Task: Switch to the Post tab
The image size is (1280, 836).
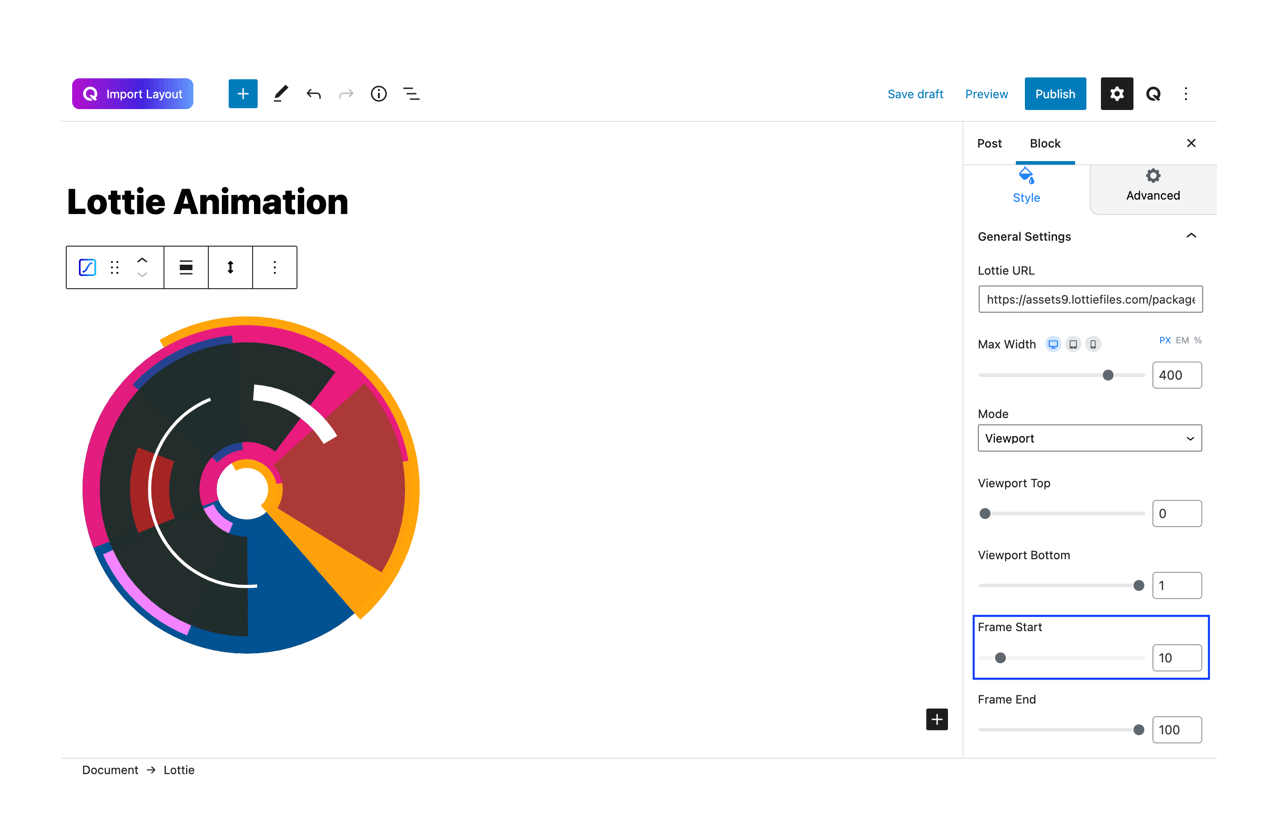Action: pyautogui.click(x=990, y=143)
